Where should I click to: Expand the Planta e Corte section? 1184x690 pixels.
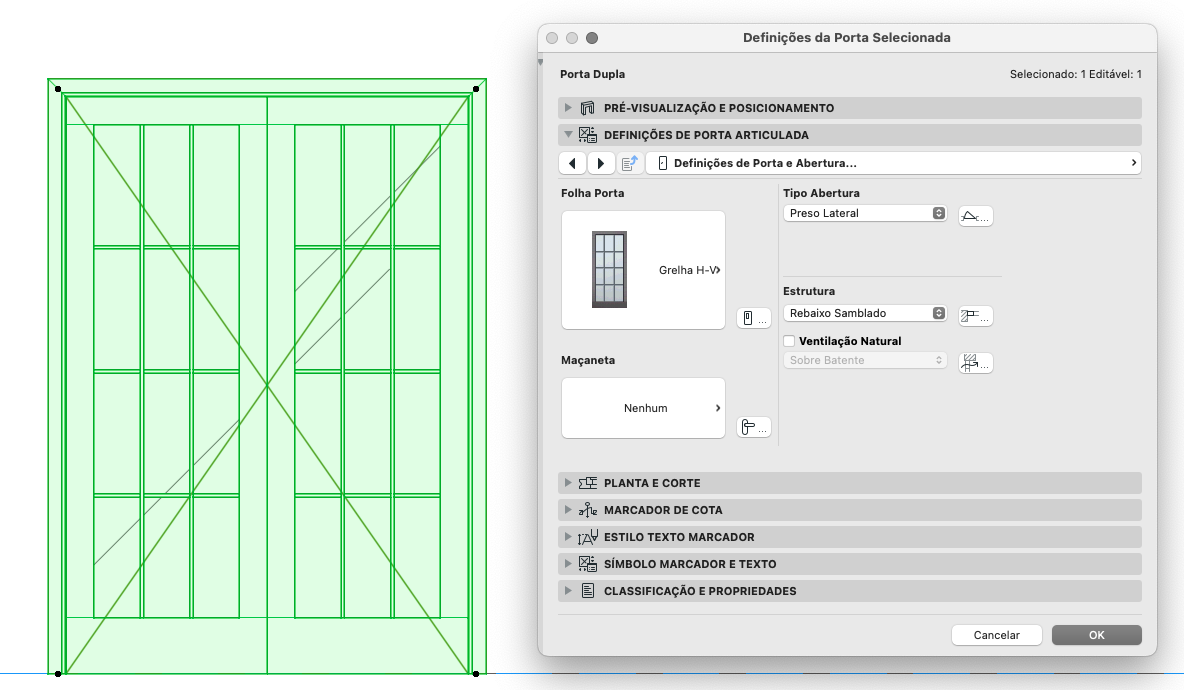pos(568,483)
